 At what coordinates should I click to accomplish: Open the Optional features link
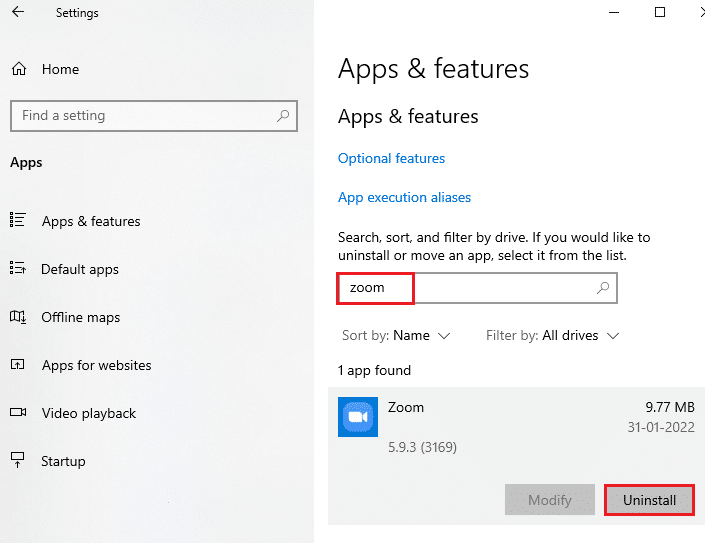click(391, 158)
